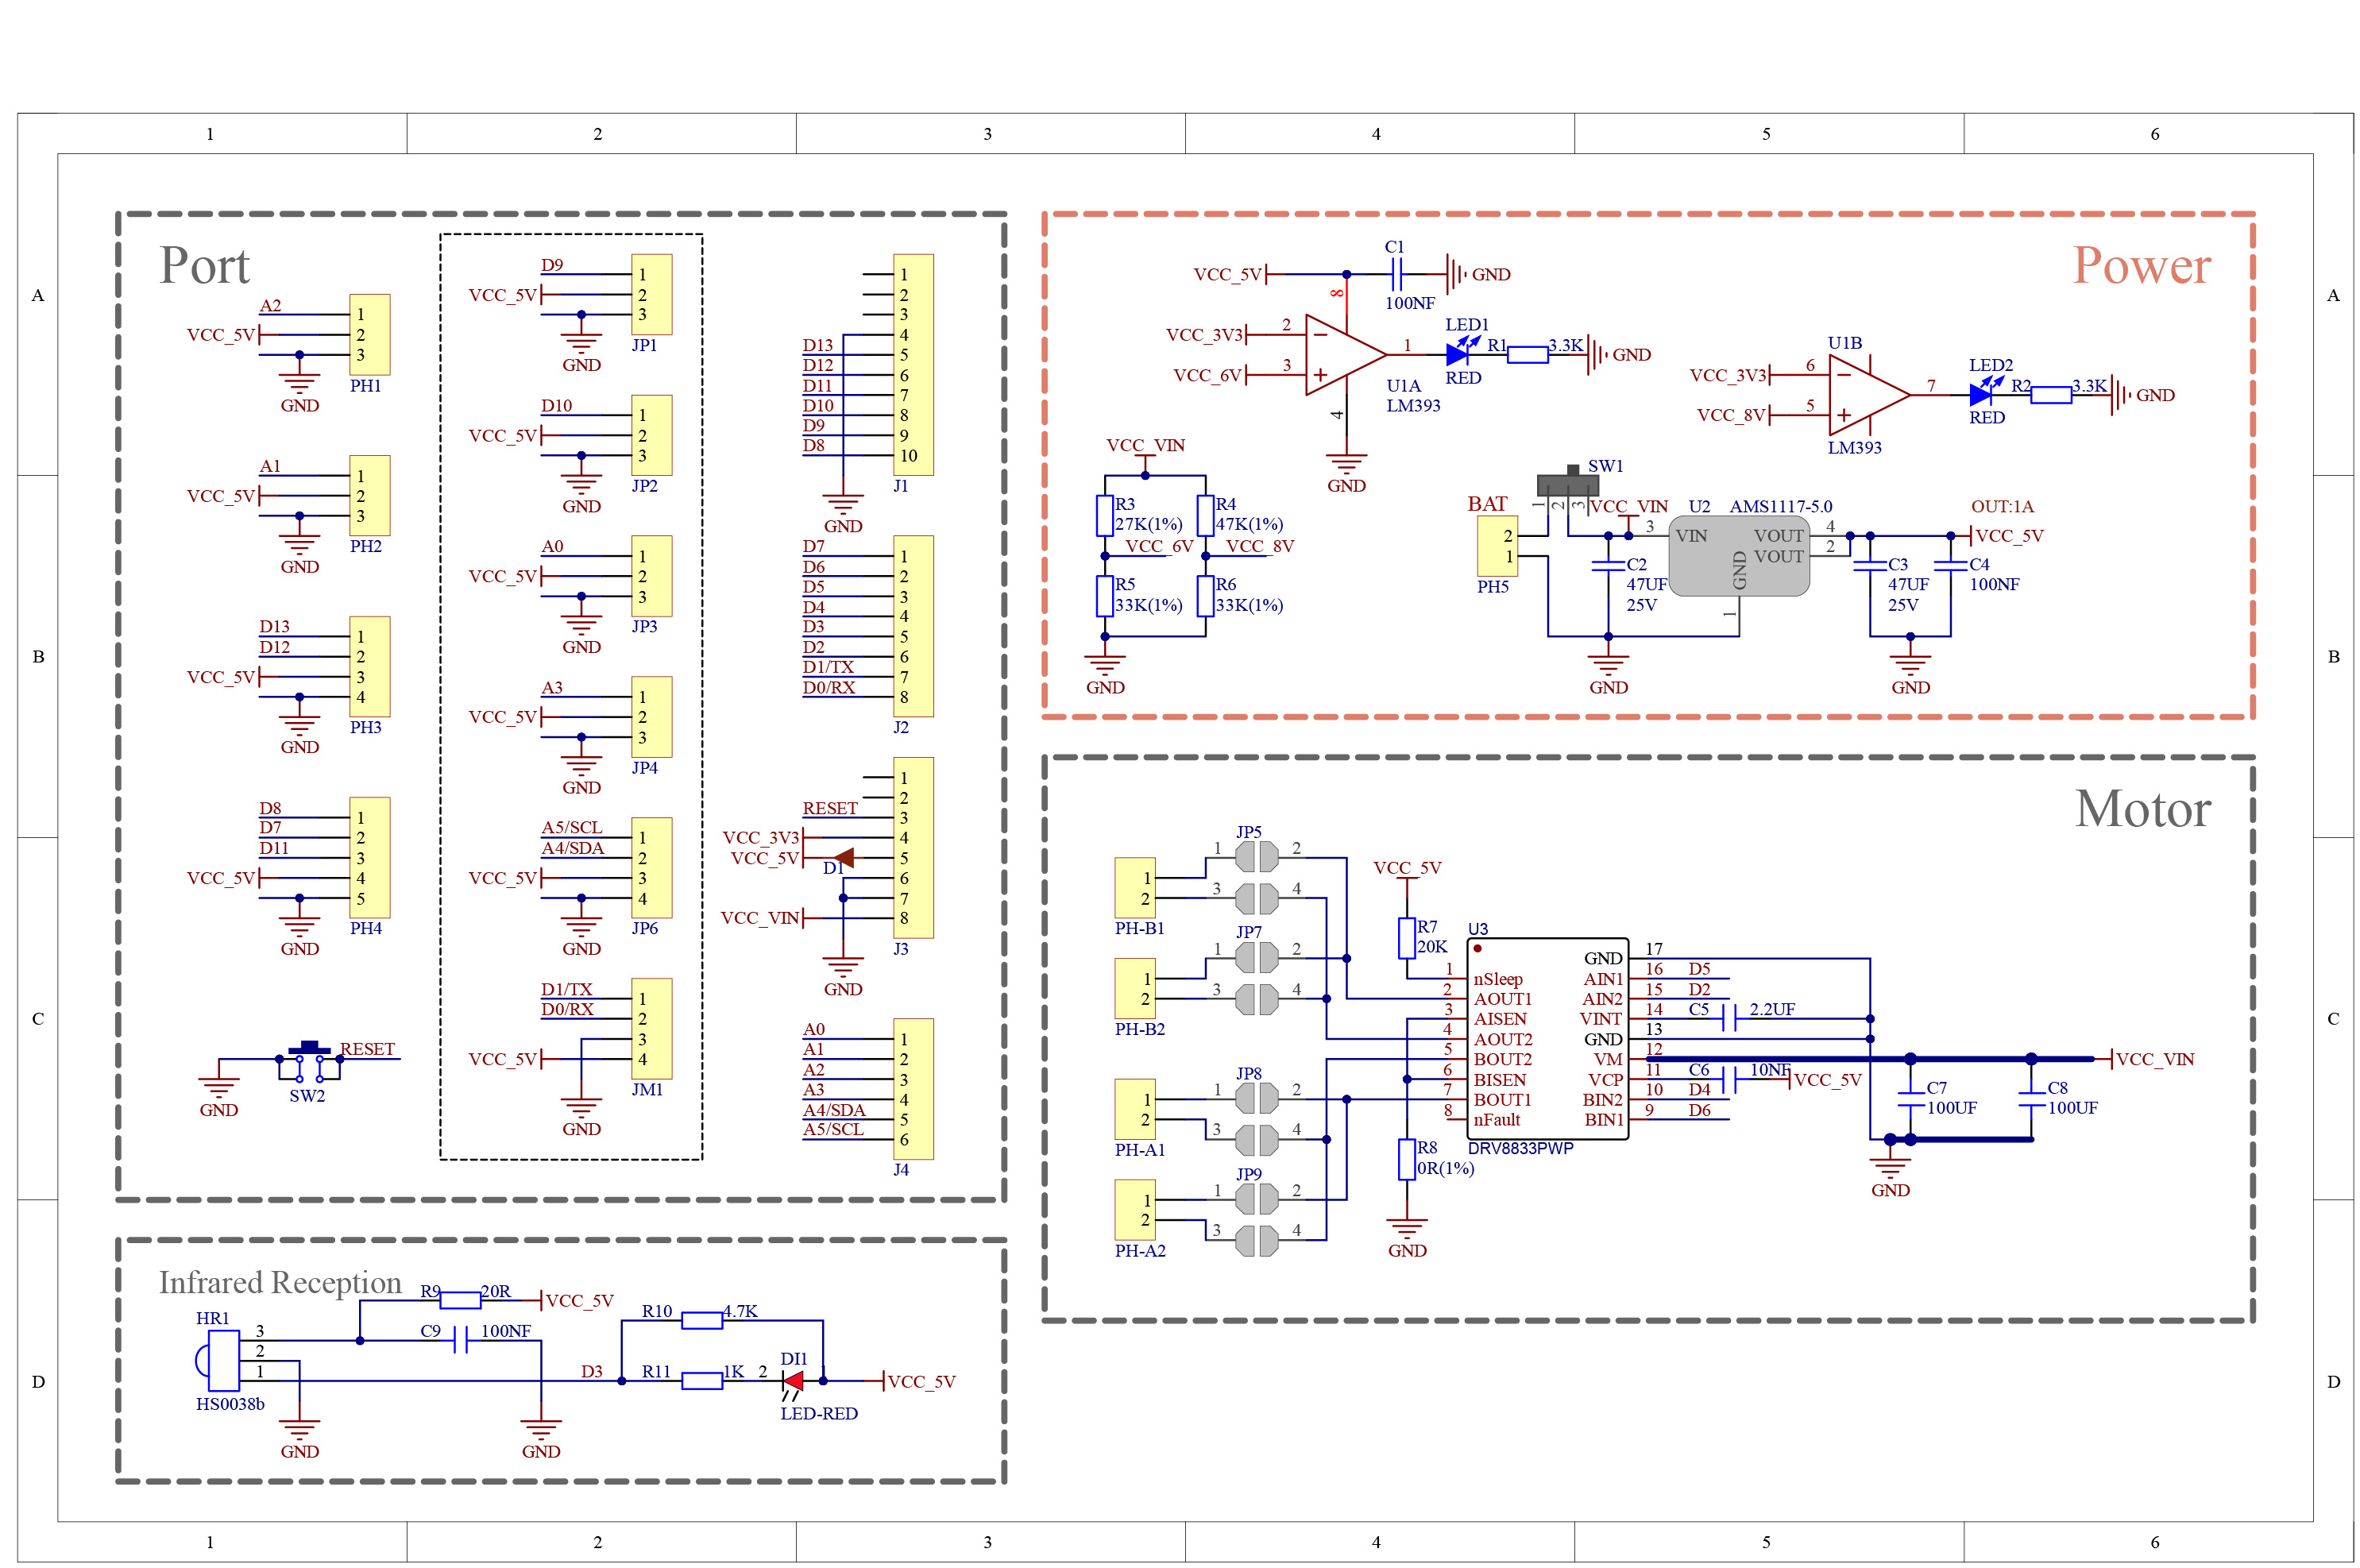
Task: Select the JM1 serial header
Action: tap(651, 1029)
